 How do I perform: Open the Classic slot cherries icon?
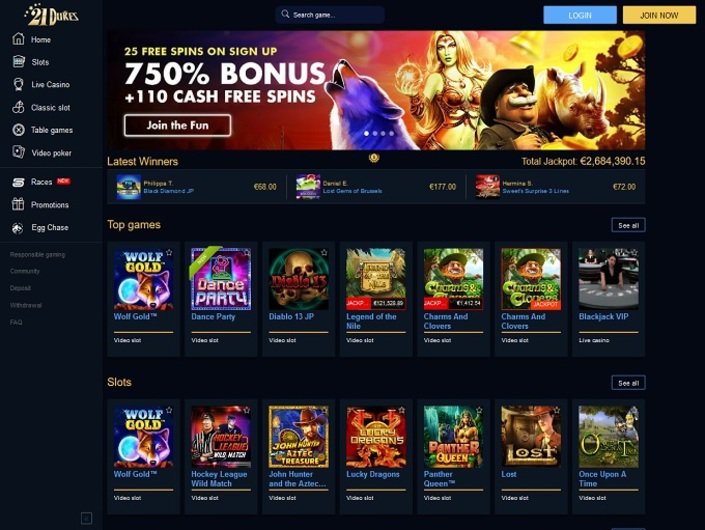(18, 107)
